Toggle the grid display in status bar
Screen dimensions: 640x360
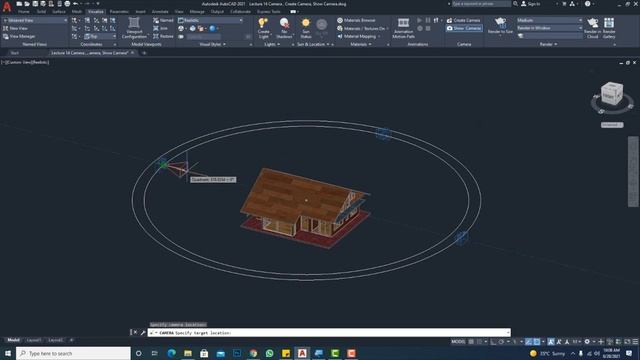tap(471, 342)
